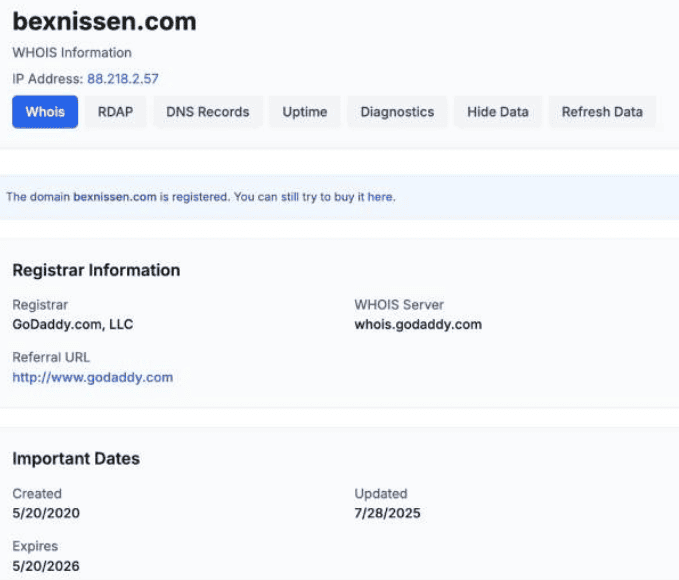679x580 pixels.
Task: Open the Diagnostics tab
Action: pos(397,112)
